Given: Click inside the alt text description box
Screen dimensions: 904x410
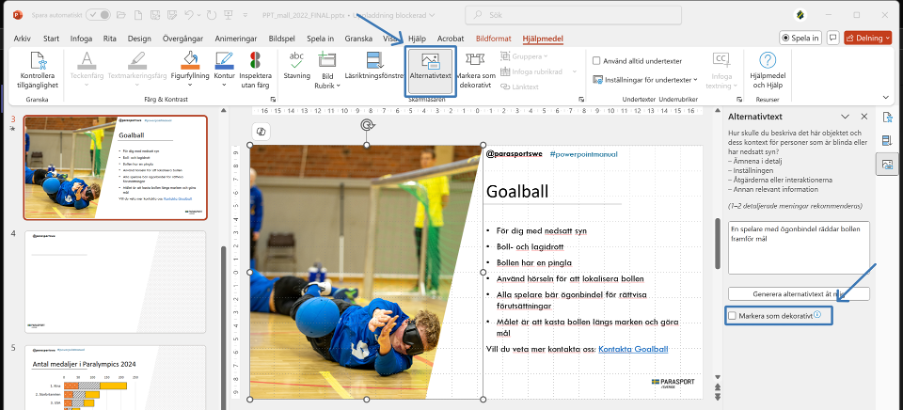Looking at the screenshot, I should (x=798, y=247).
